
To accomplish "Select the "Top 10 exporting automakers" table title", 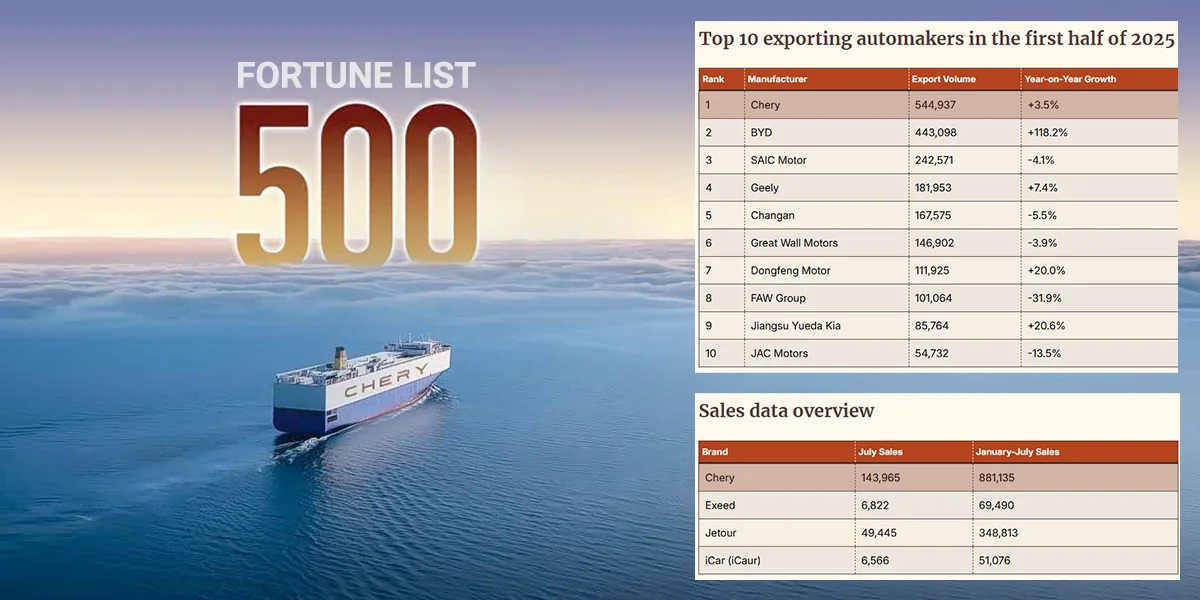I will pyautogui.click(x=937, y=39).
